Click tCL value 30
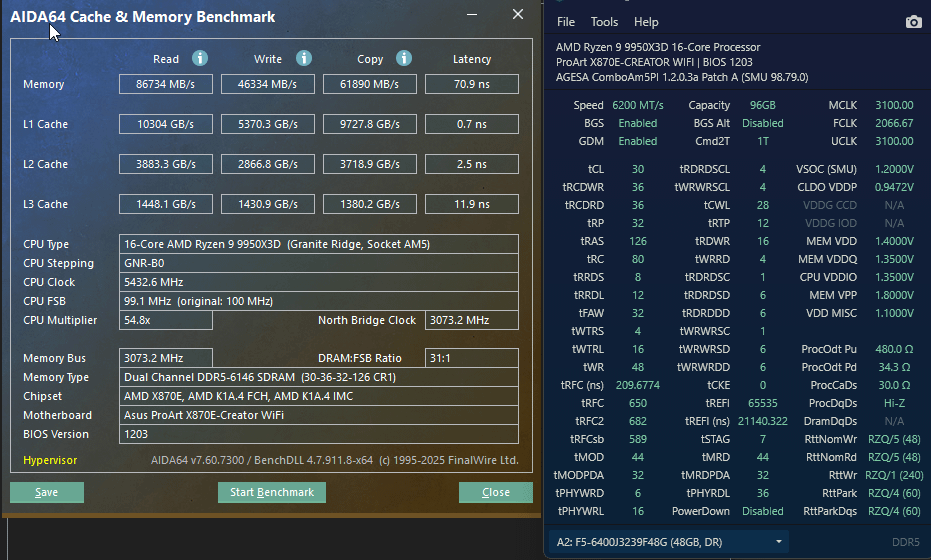Image resolution: width=931 pixels, height=560 pixels. pos(638,169)
